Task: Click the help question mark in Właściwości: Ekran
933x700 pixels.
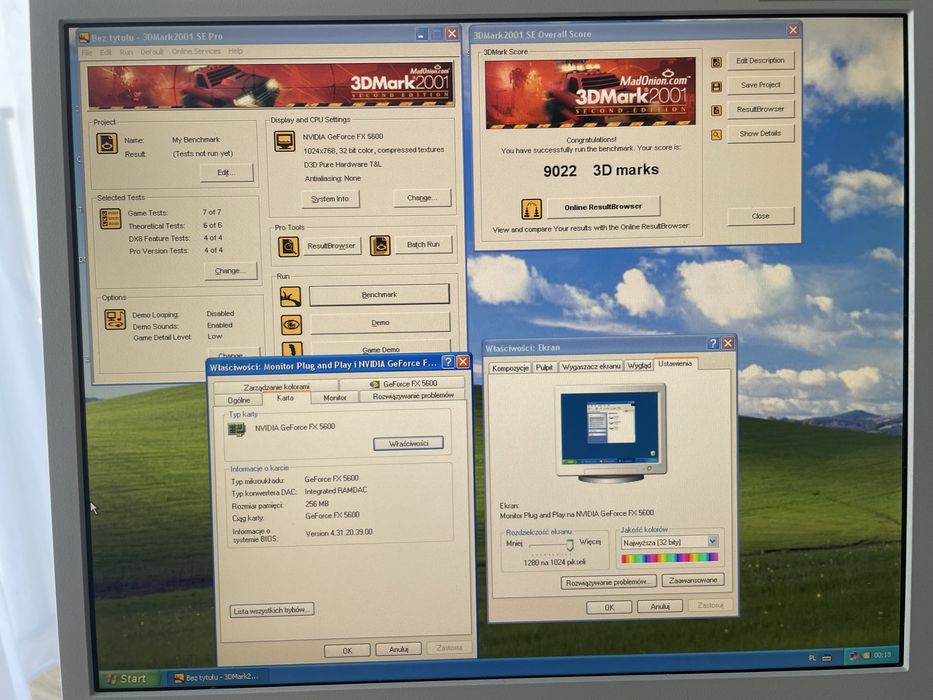Action: coord(713,343)
